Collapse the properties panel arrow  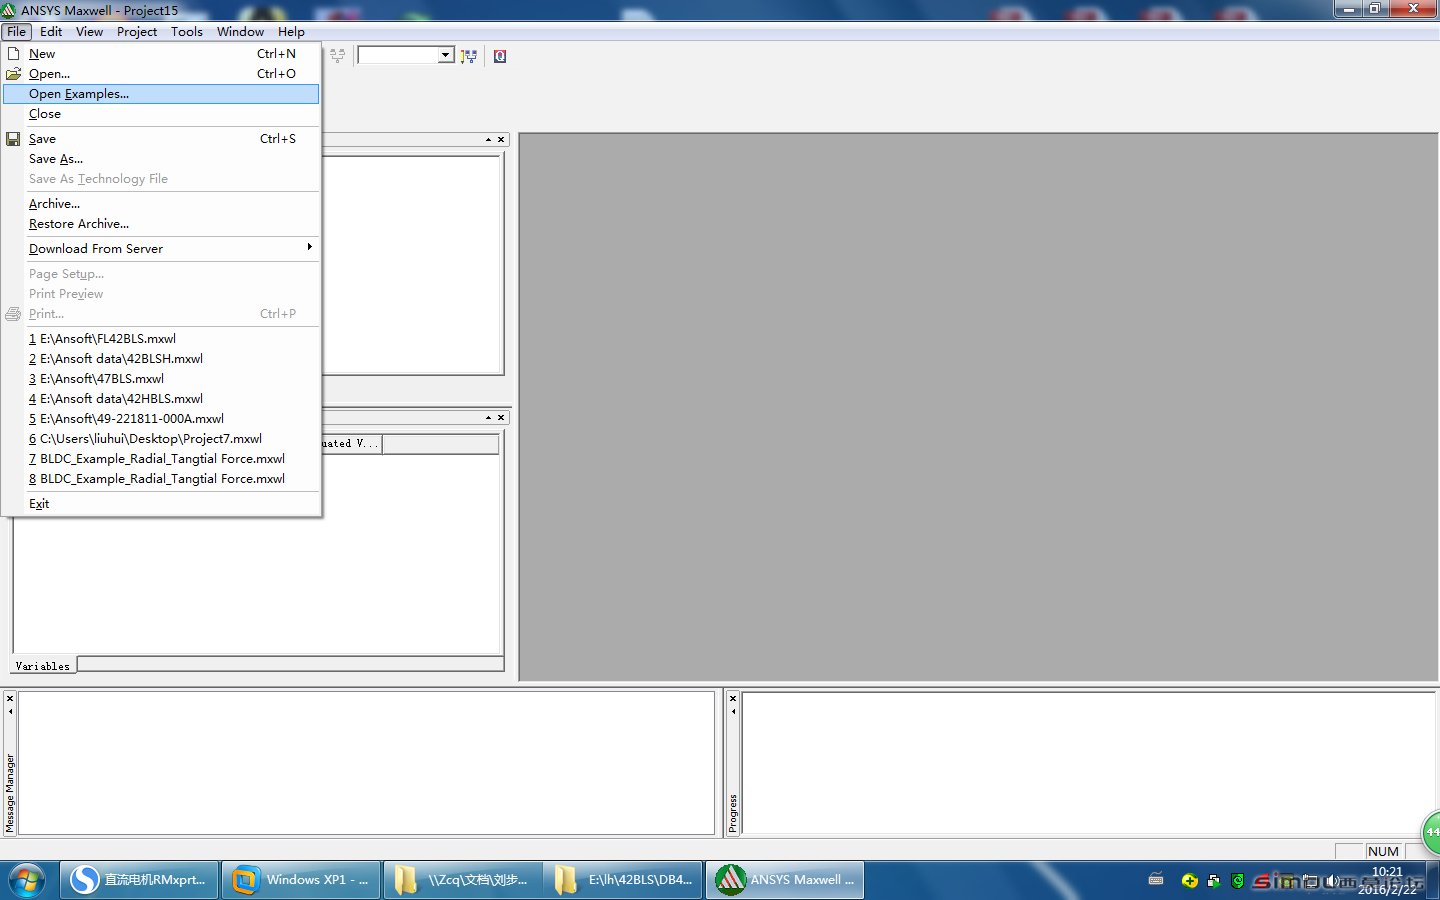(x=488, y=418)
